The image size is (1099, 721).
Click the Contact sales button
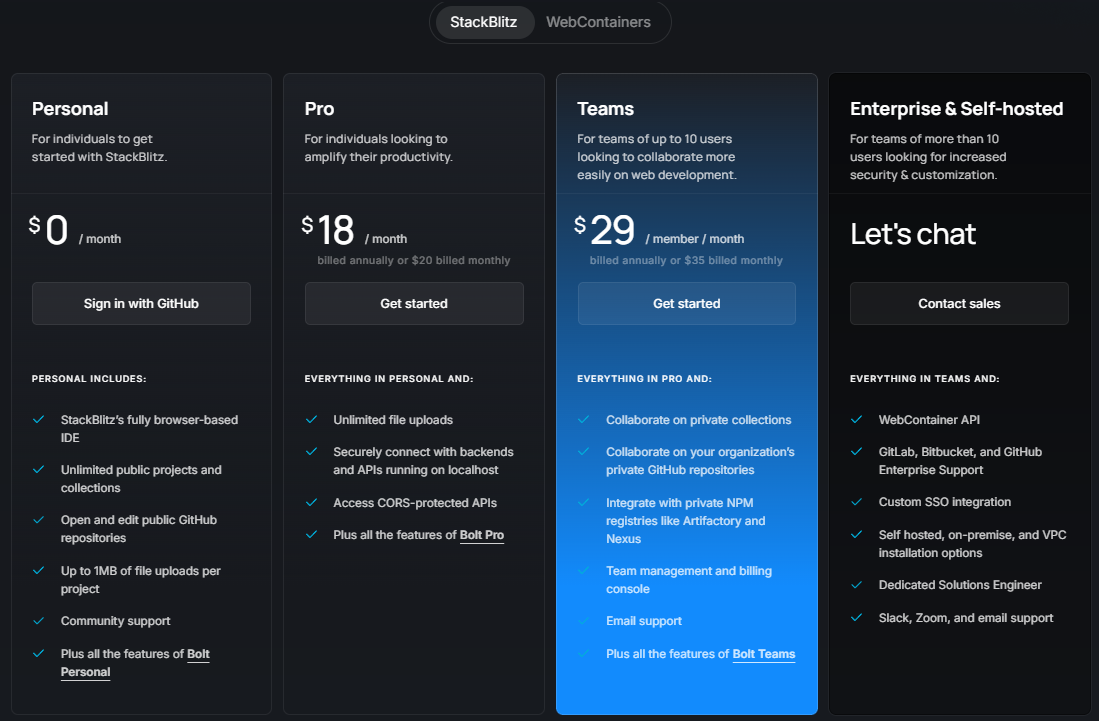(x=960, y=303)
